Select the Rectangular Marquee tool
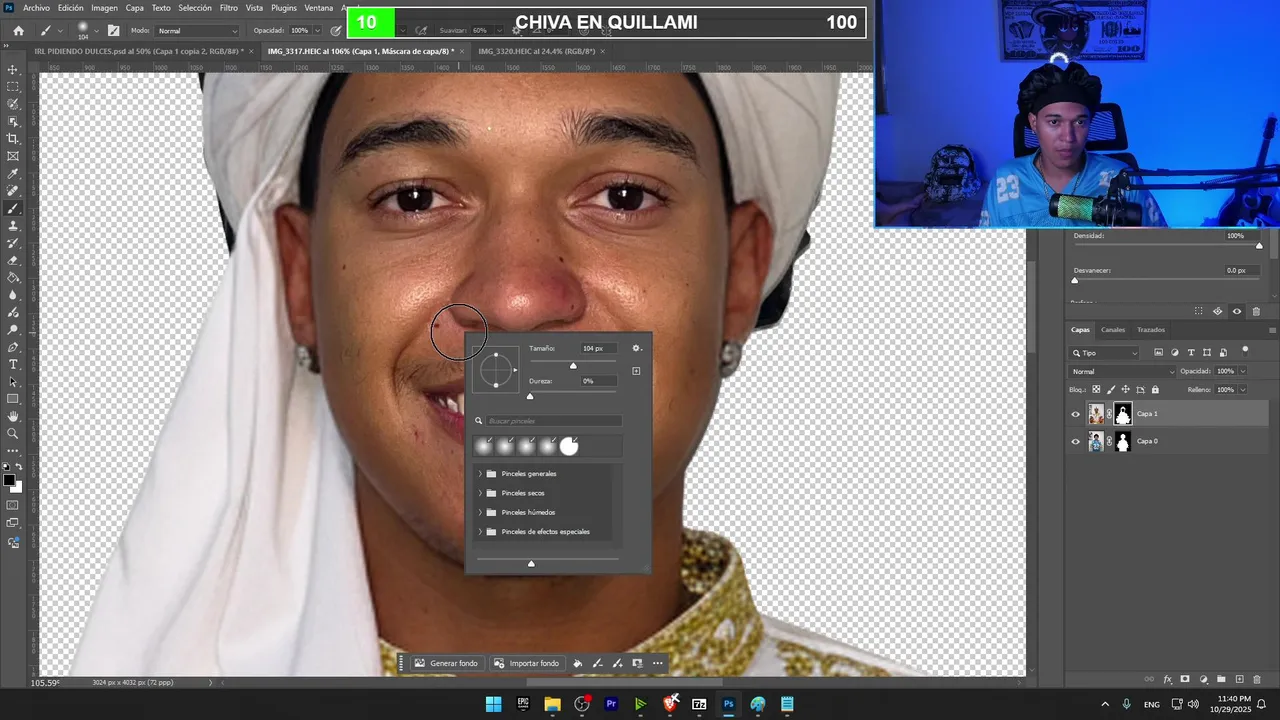Image resolution: width=1280 pixels, height=720 pixels. tap(13, 87)
